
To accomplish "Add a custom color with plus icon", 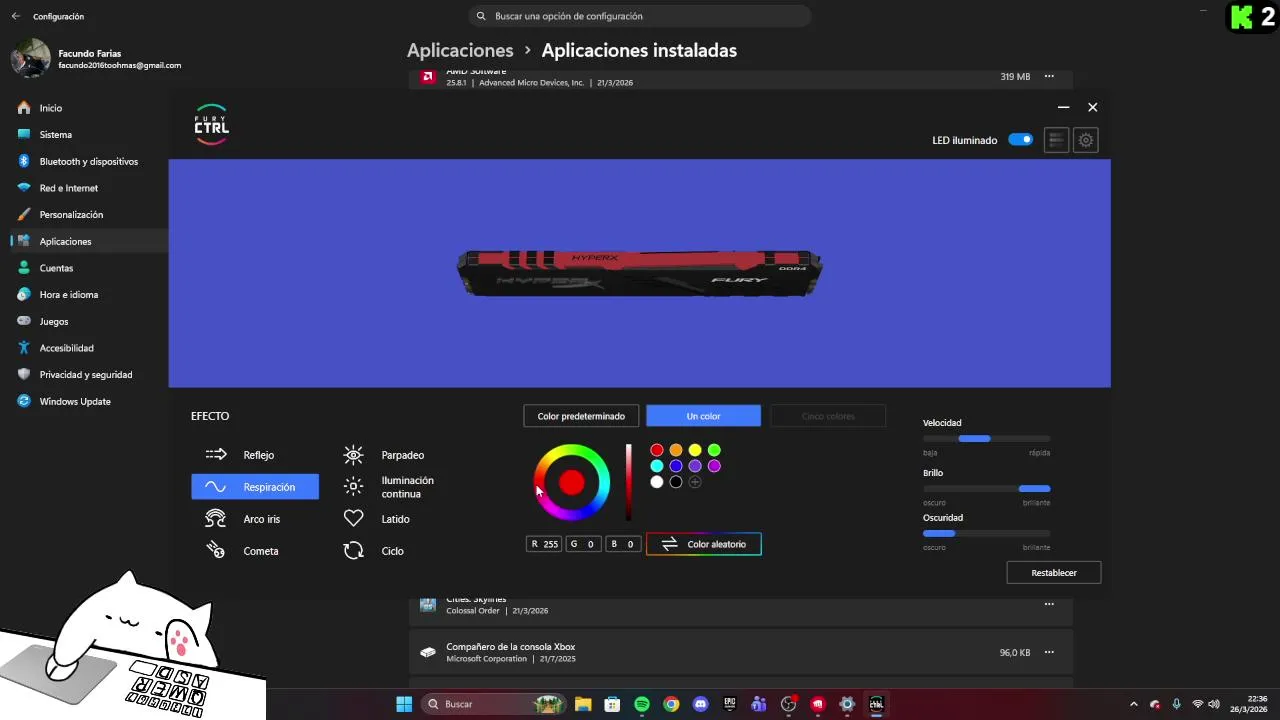I will (x=695, y=482).
